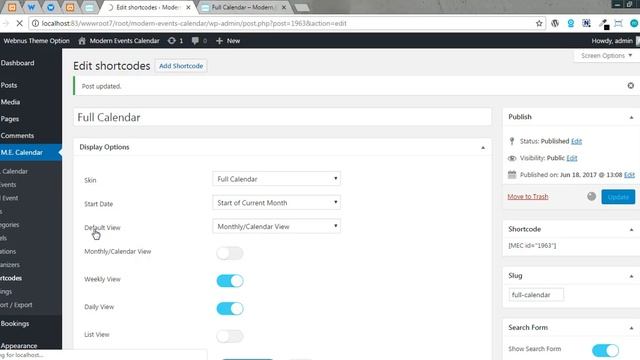Collapse the Shortcode panel
Screen dimensions: 640x360
tap(631, 229)
